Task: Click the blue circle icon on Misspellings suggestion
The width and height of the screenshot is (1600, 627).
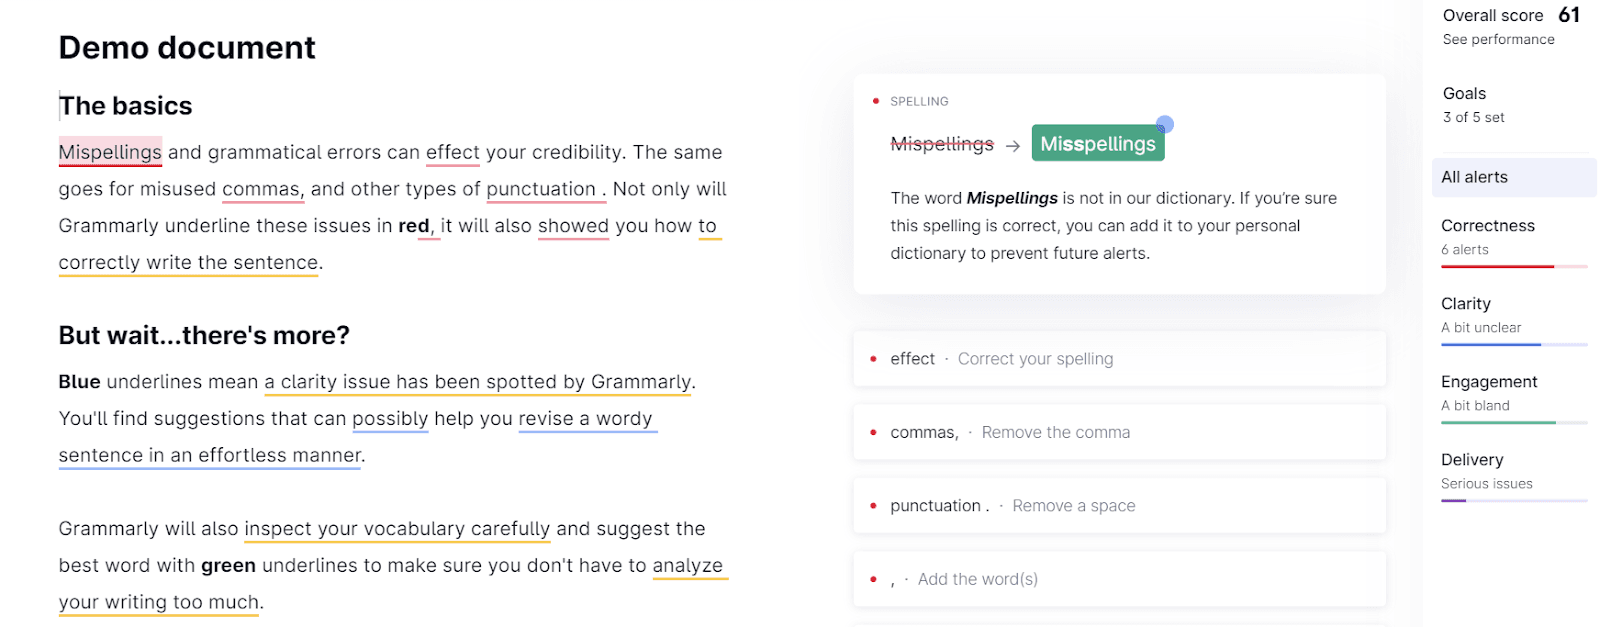Action: click(1163, 125)
